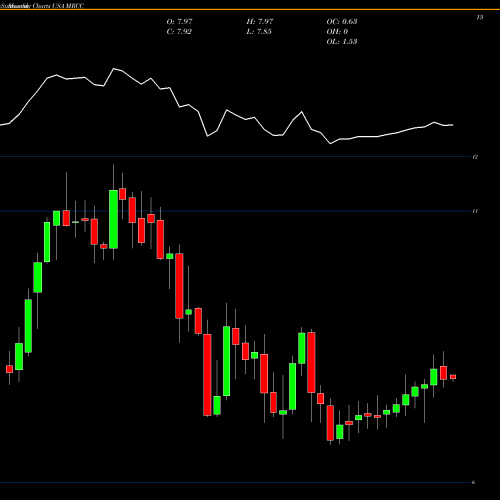
Task: Click the open value 'O: 7.97'
Action: coord(179,21)
